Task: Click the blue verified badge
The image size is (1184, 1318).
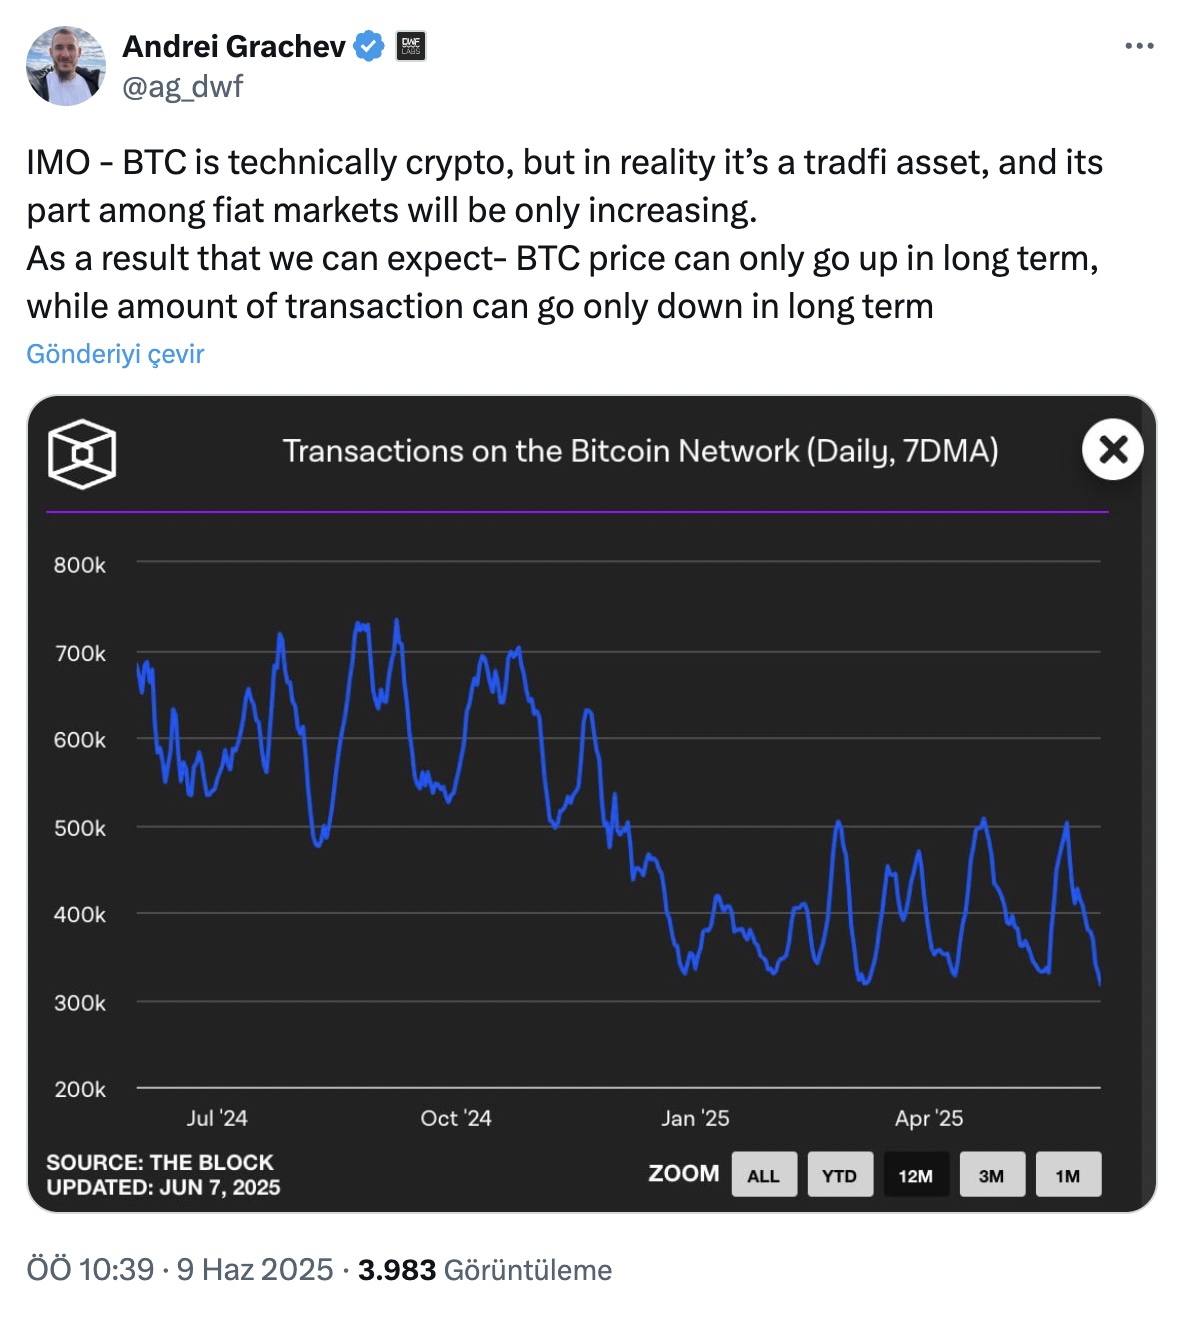Action: 370,46
